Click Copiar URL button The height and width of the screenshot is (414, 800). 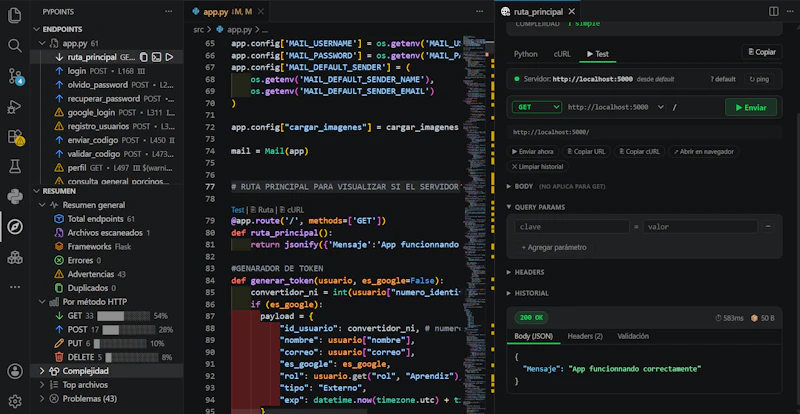586,152
